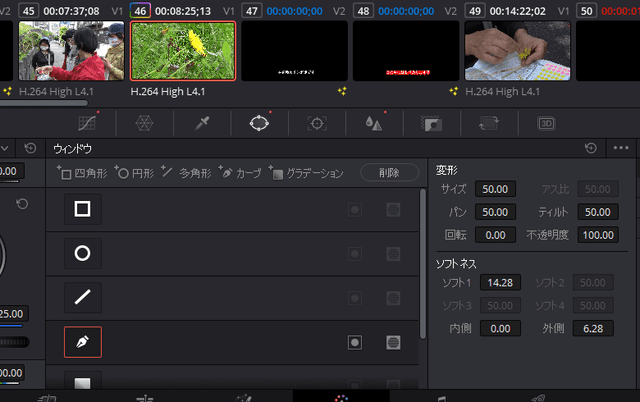The height and width of the screenshot is (402, 640).
Task: Adjust the blue slider under 25.00
Action: point(11,325)
